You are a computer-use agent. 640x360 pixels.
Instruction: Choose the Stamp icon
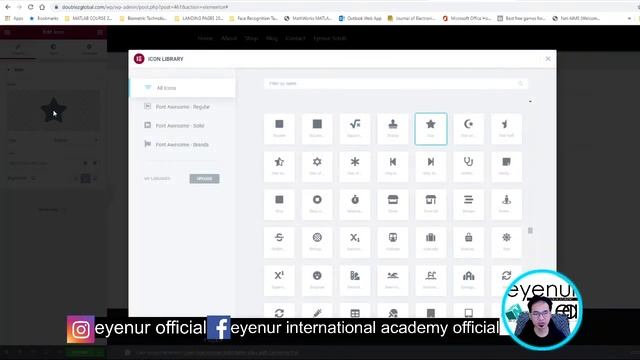click(393, 129)
